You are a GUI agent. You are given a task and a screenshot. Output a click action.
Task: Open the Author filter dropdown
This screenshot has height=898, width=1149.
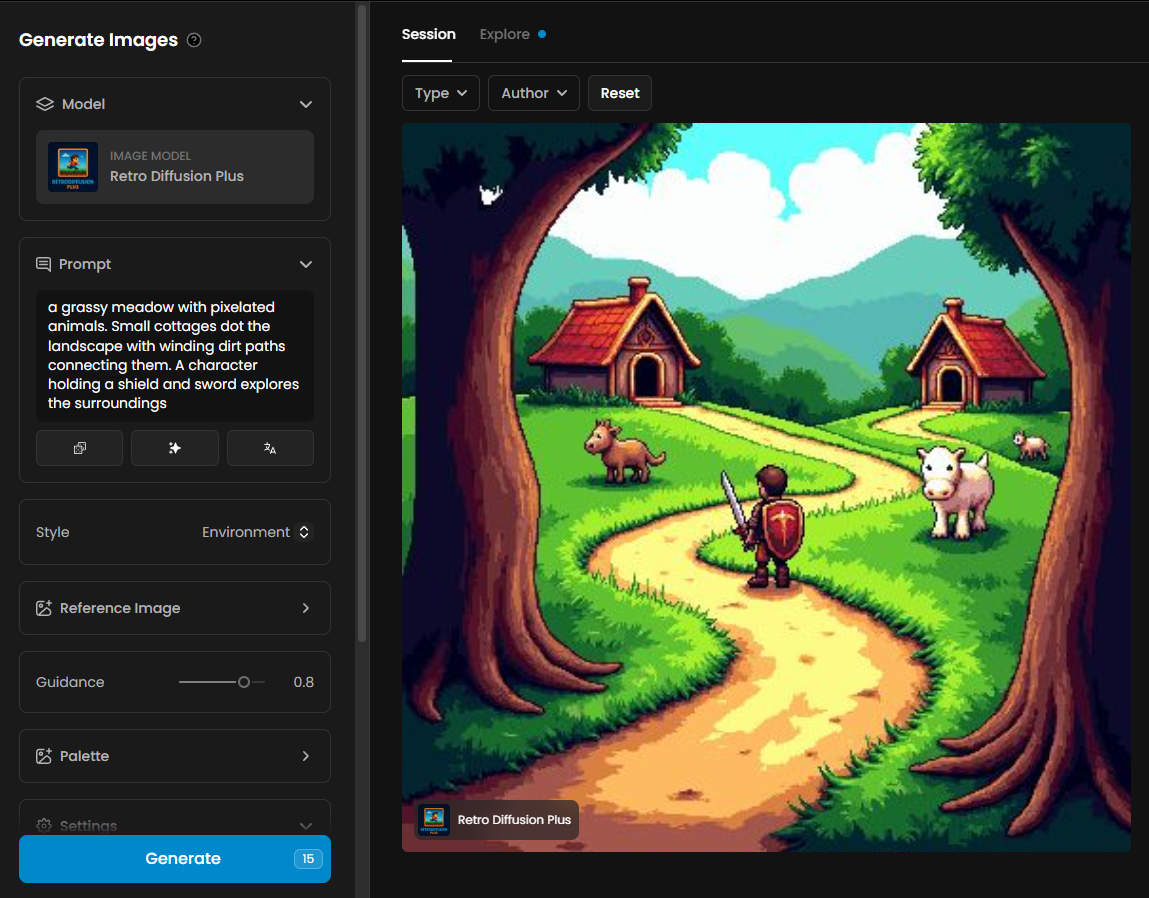click(x=533, y=93)
